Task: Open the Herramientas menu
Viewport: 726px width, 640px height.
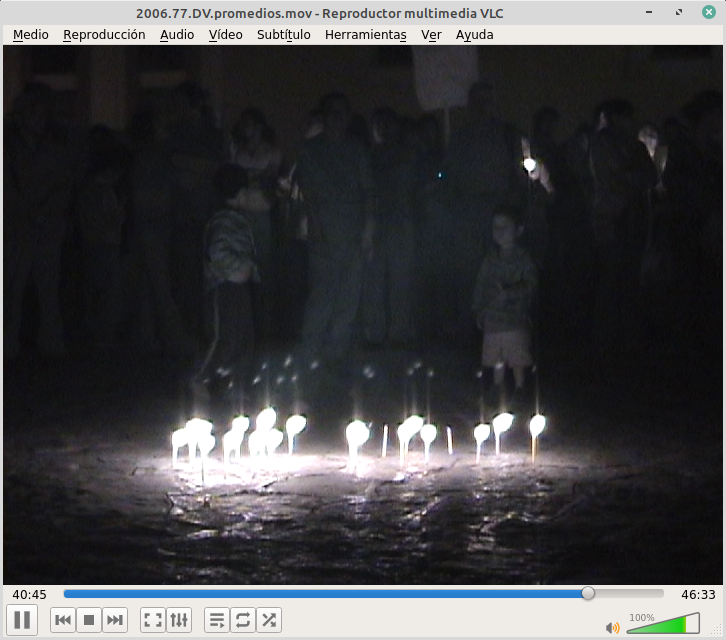Action: [x=366, y=35]
